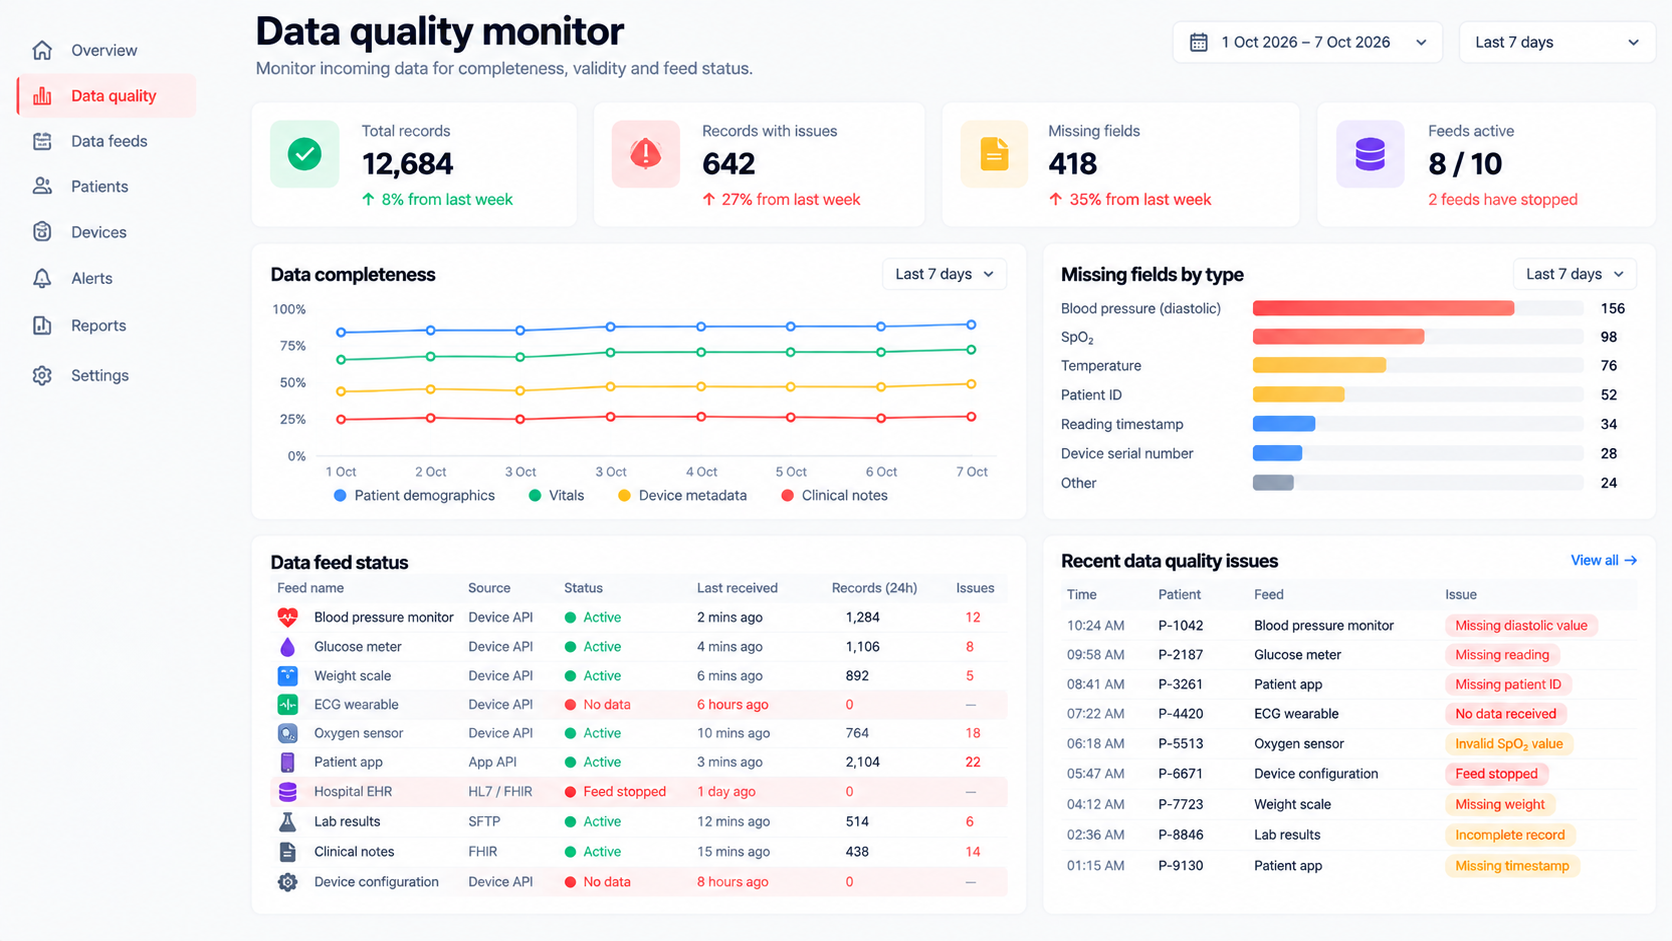This screenshot has width=1672, height=941.
Task: Click the purple database Feeds active icon
Action: pos(1370,154)
